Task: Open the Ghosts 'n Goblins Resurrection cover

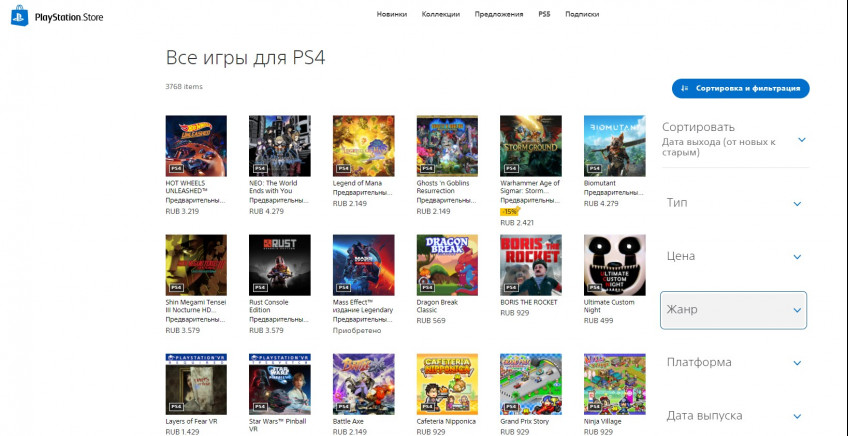Action: coord(447,146)
